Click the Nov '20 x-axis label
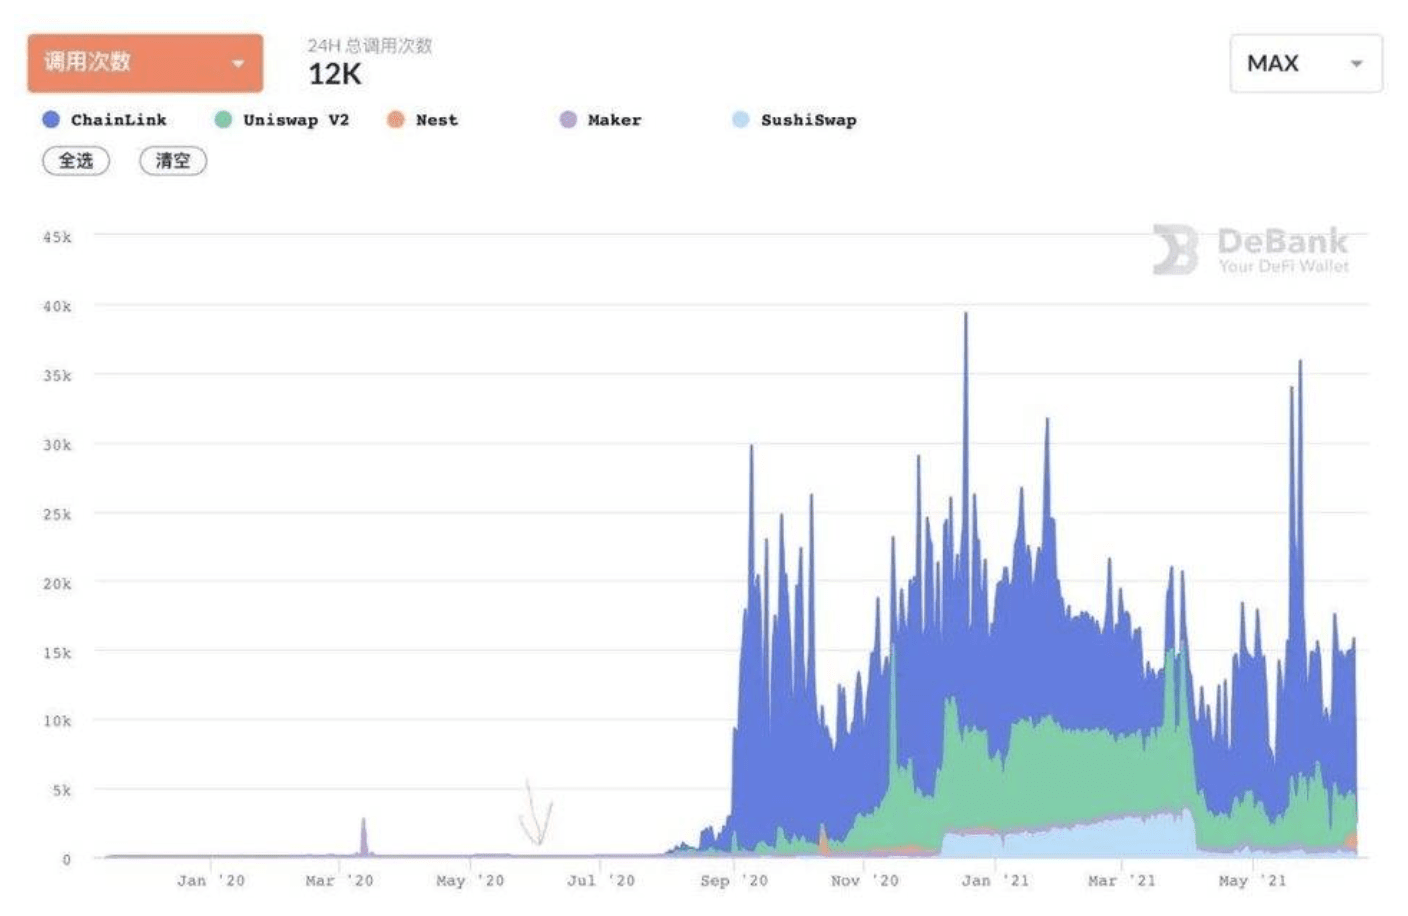The height and width of the screenshot is (916, 1408). [865, 881]
